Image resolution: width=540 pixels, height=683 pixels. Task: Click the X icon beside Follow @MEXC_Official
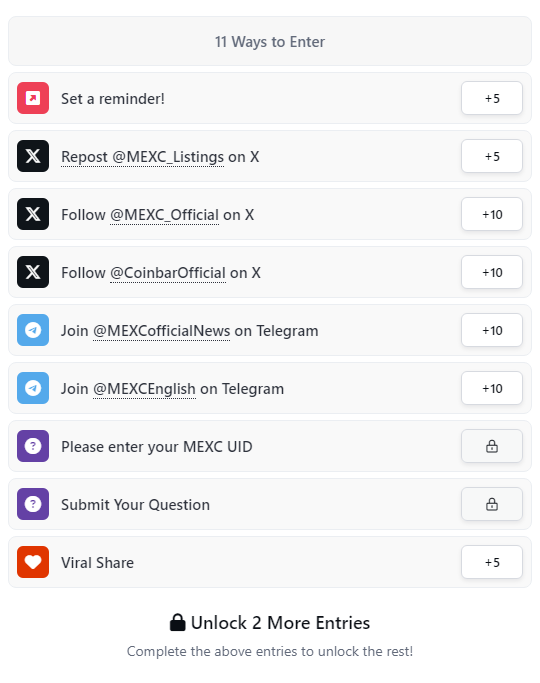pos(33,214)
